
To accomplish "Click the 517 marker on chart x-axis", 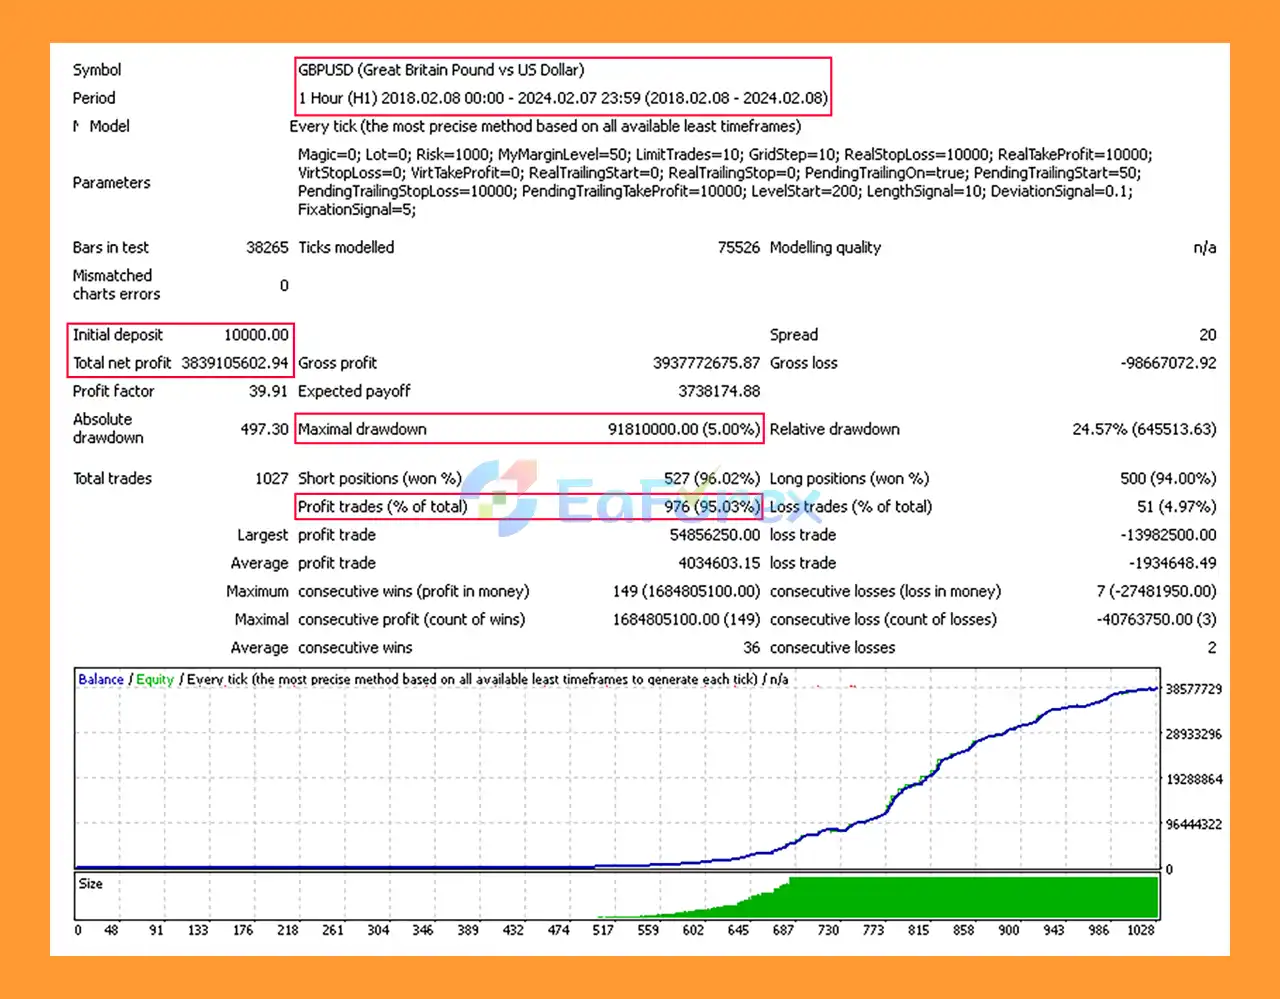I will [603, 930].
